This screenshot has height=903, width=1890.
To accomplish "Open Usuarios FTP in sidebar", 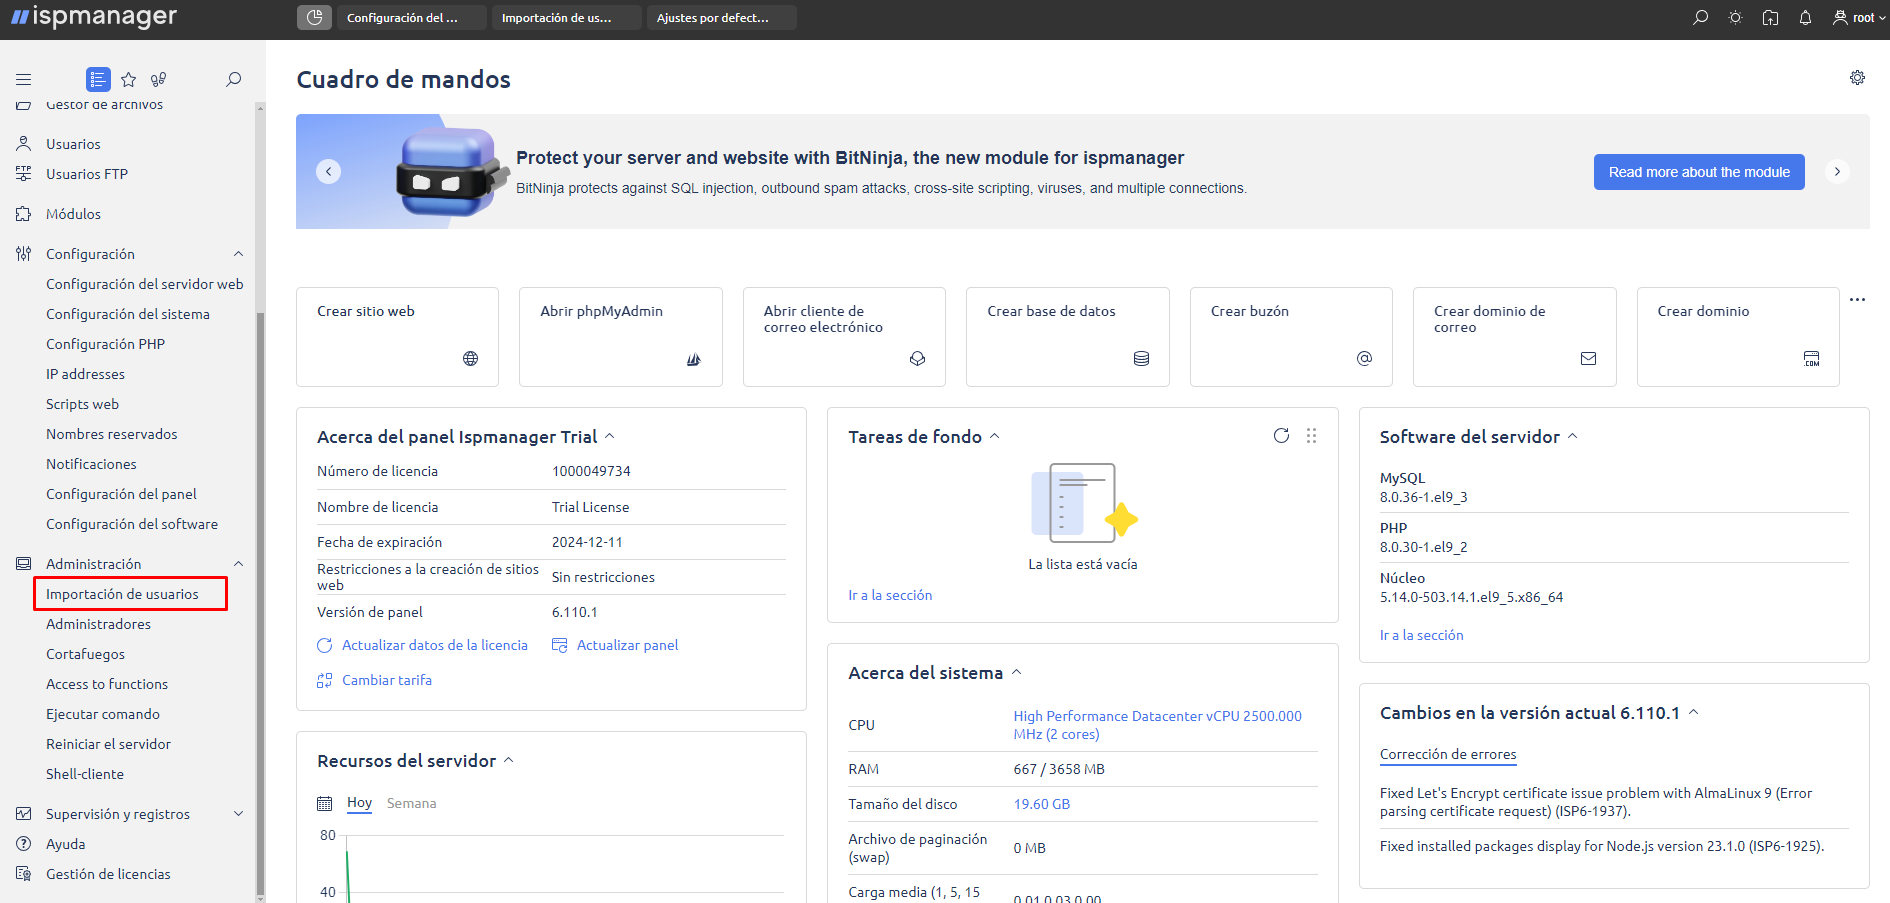I will (x=86, y=174).
